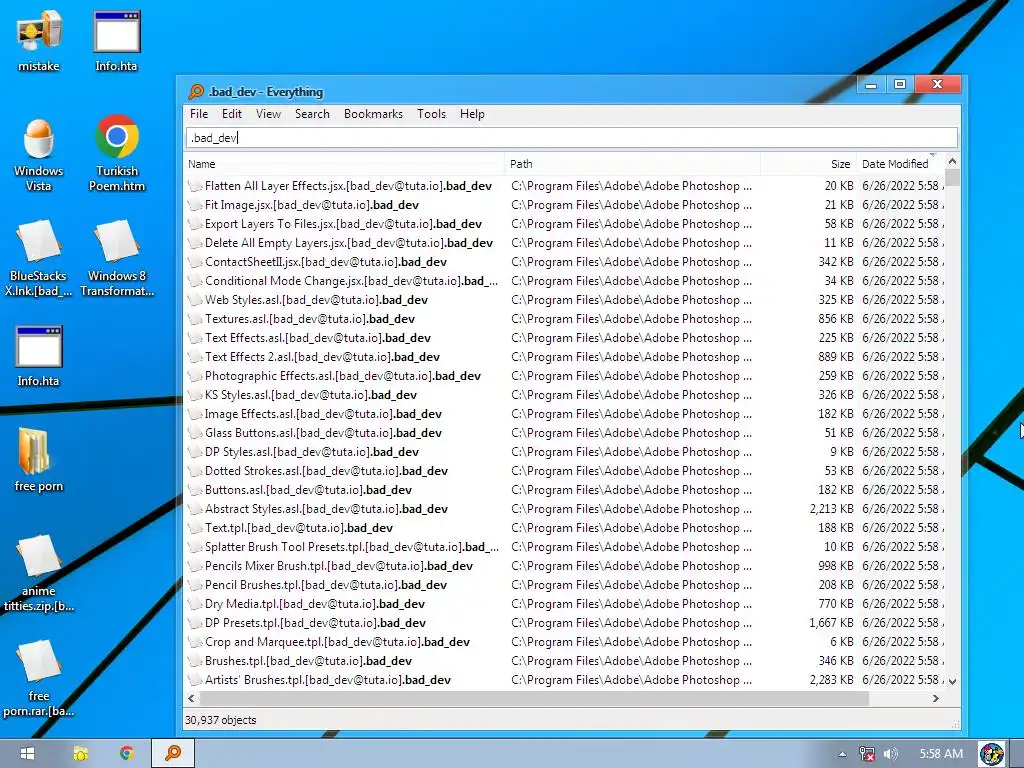Viewport: 1024px width, 768px height.
Task: Select DP Presets.tpl file row
Action: (x=565, y=623)
